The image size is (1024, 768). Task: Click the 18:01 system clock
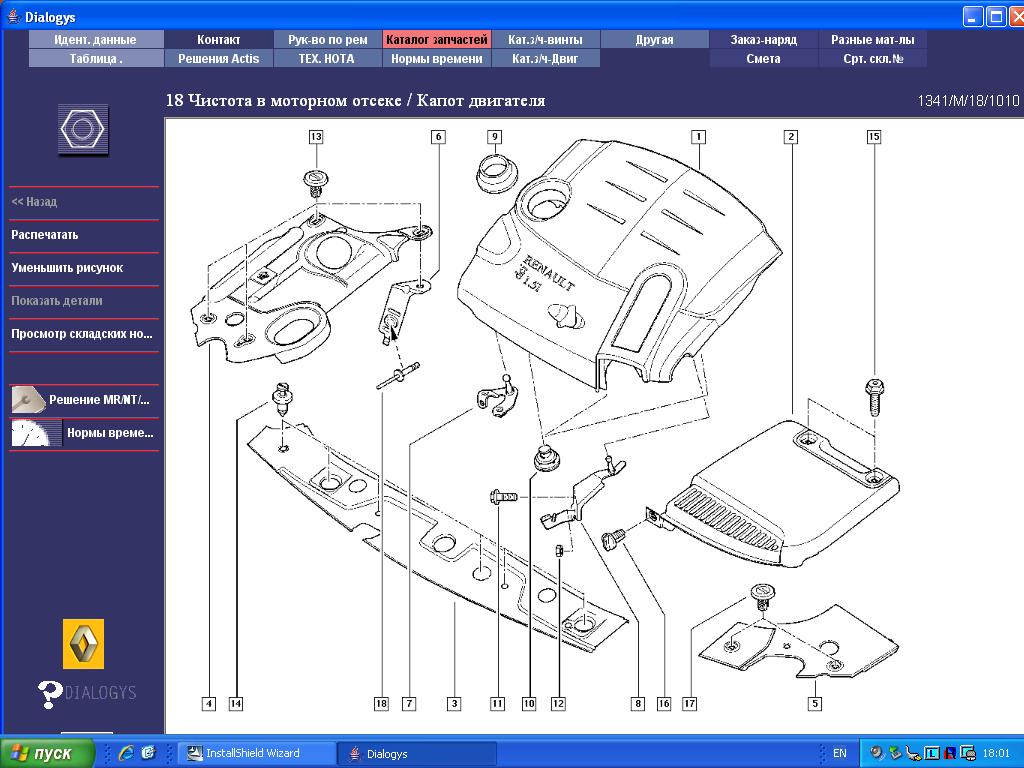pos(996,753)
